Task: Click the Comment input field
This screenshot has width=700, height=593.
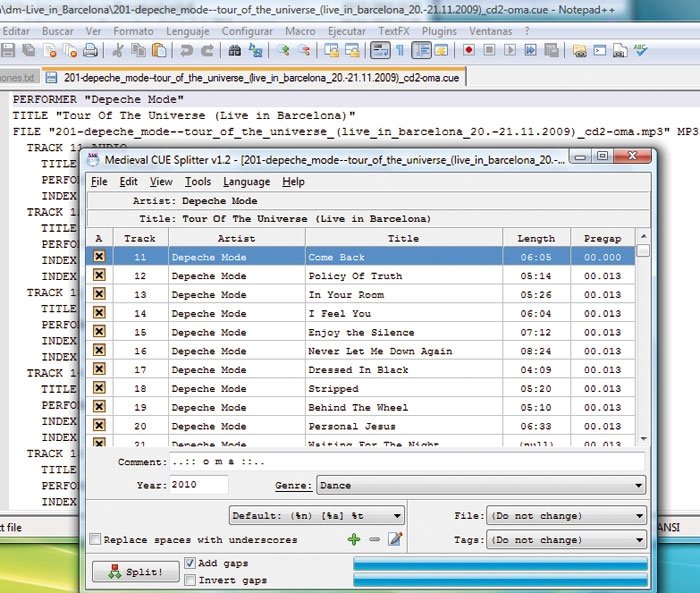Action: tap(407, 461)
